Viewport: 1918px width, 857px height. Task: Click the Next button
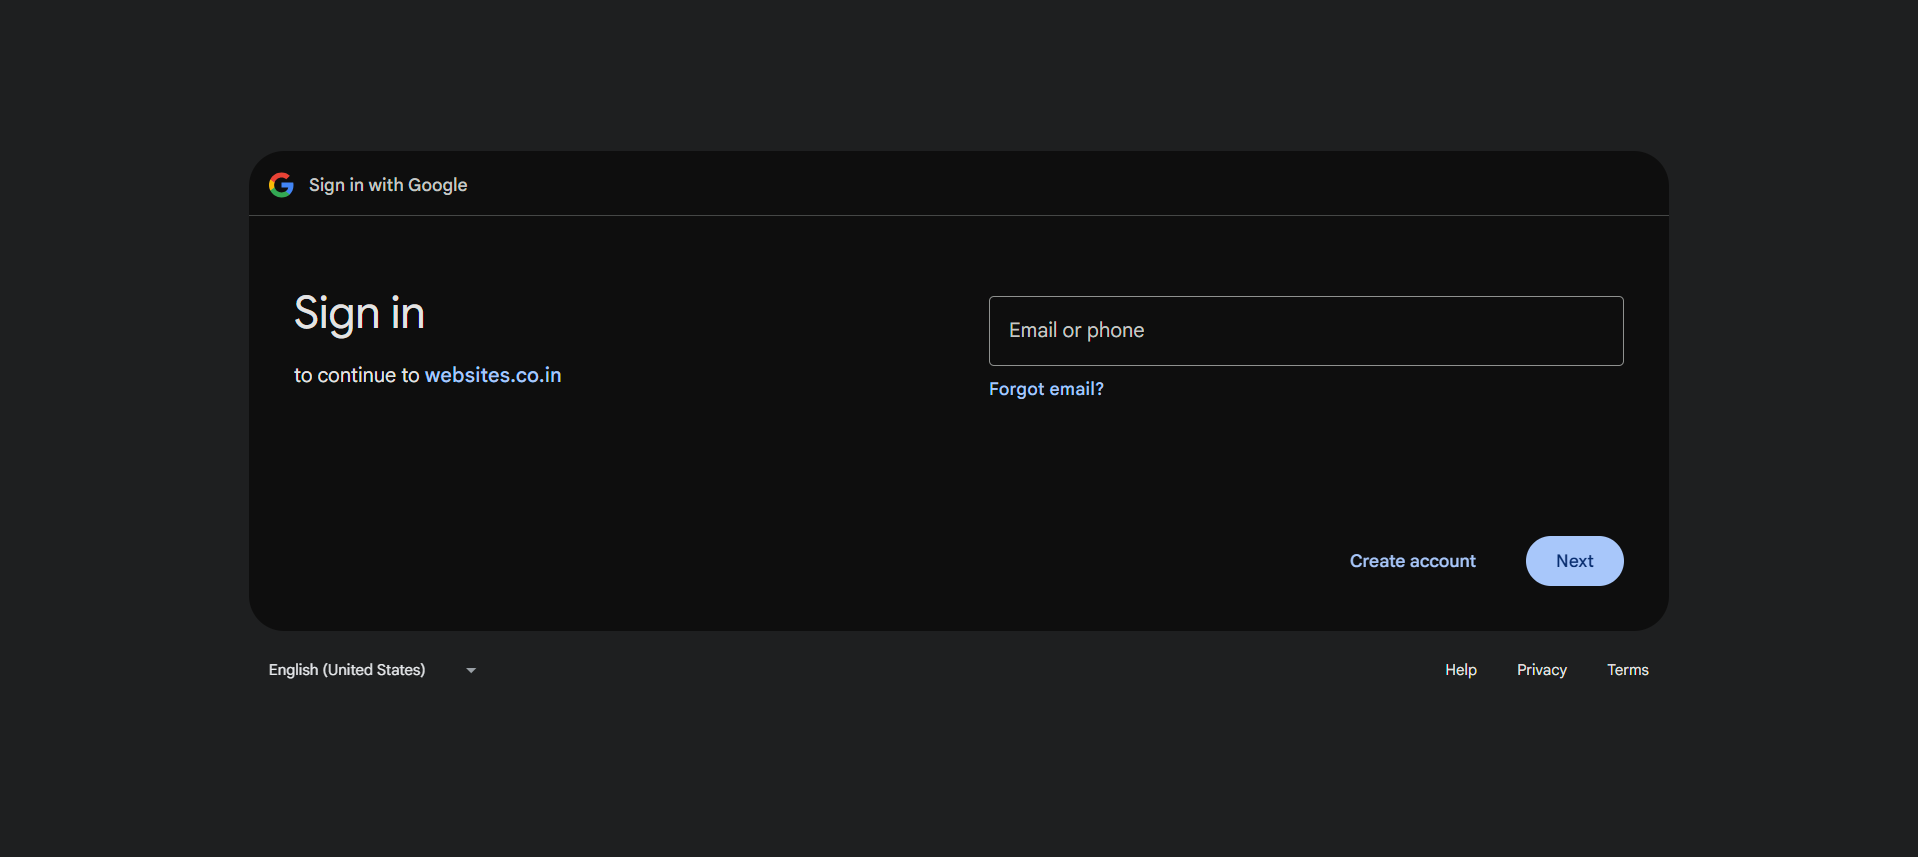pos(1574,561)
